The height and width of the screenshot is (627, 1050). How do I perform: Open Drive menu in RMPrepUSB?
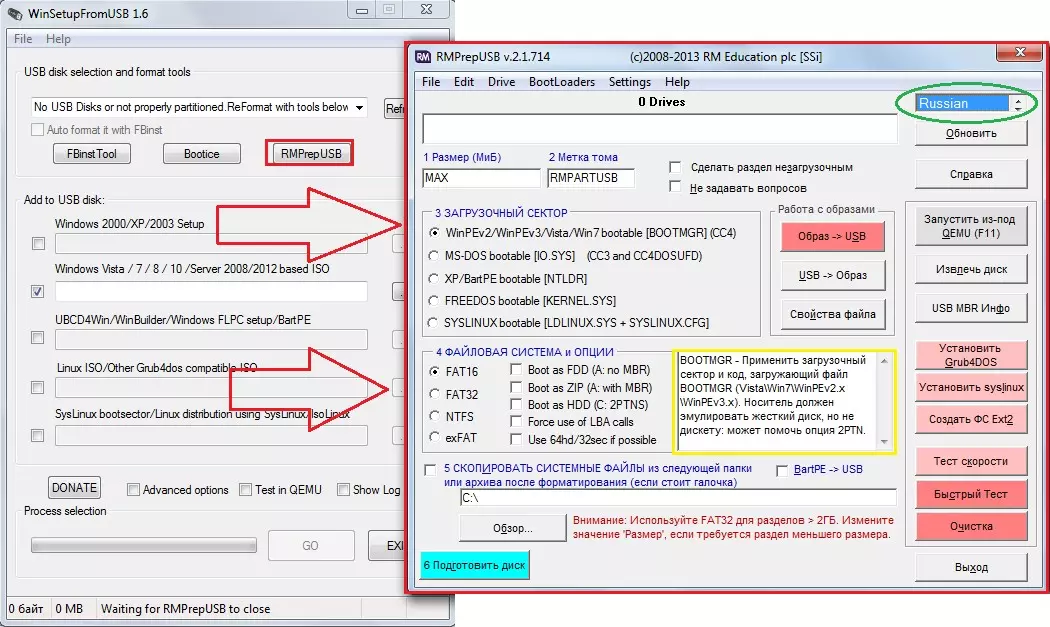[501, 82]
